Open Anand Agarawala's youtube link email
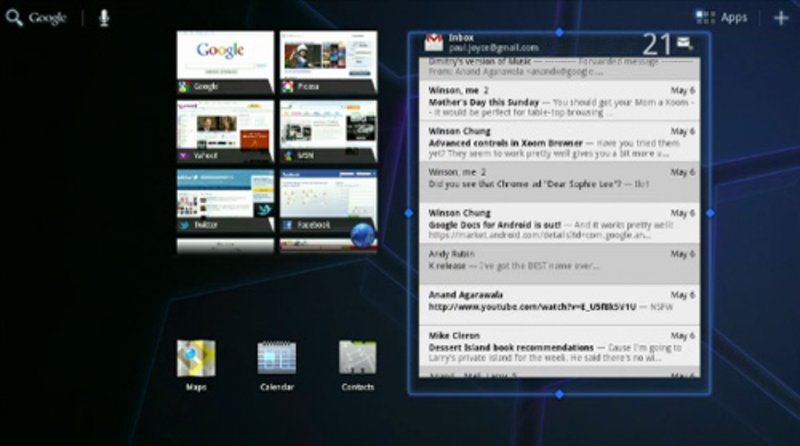Screen dimensions: 800x446 (559, 305)
